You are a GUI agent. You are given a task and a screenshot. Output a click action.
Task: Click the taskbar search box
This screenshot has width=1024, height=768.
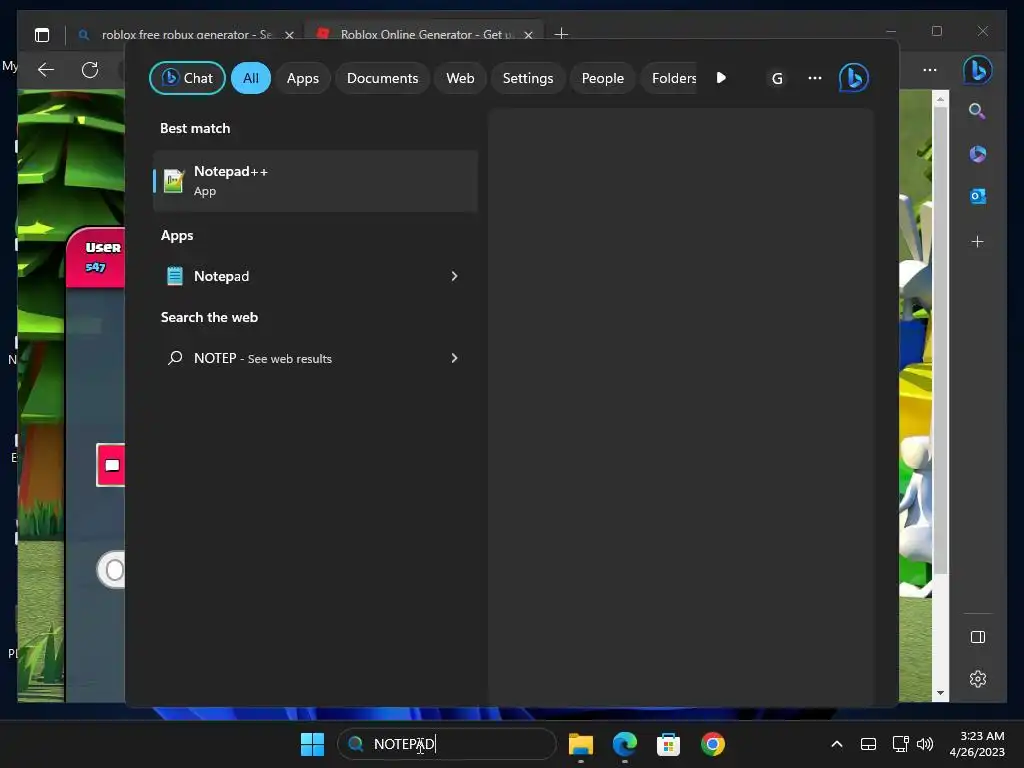pos(447,744)
